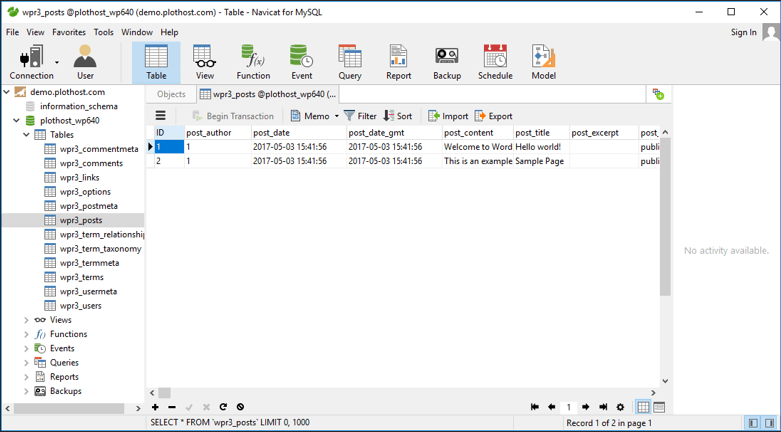781x432 pixels.
Task: Open the Window menu
Action: [x=137, y=32]
